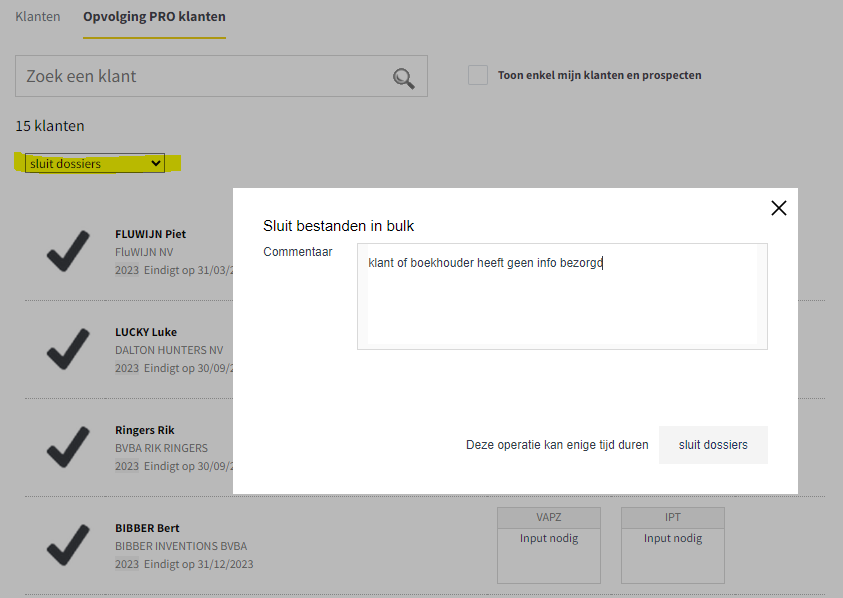The width and height of the screenshot is (843, 598).
Task: Close the bulk close dialog with X
Action: tap(779, 208)
